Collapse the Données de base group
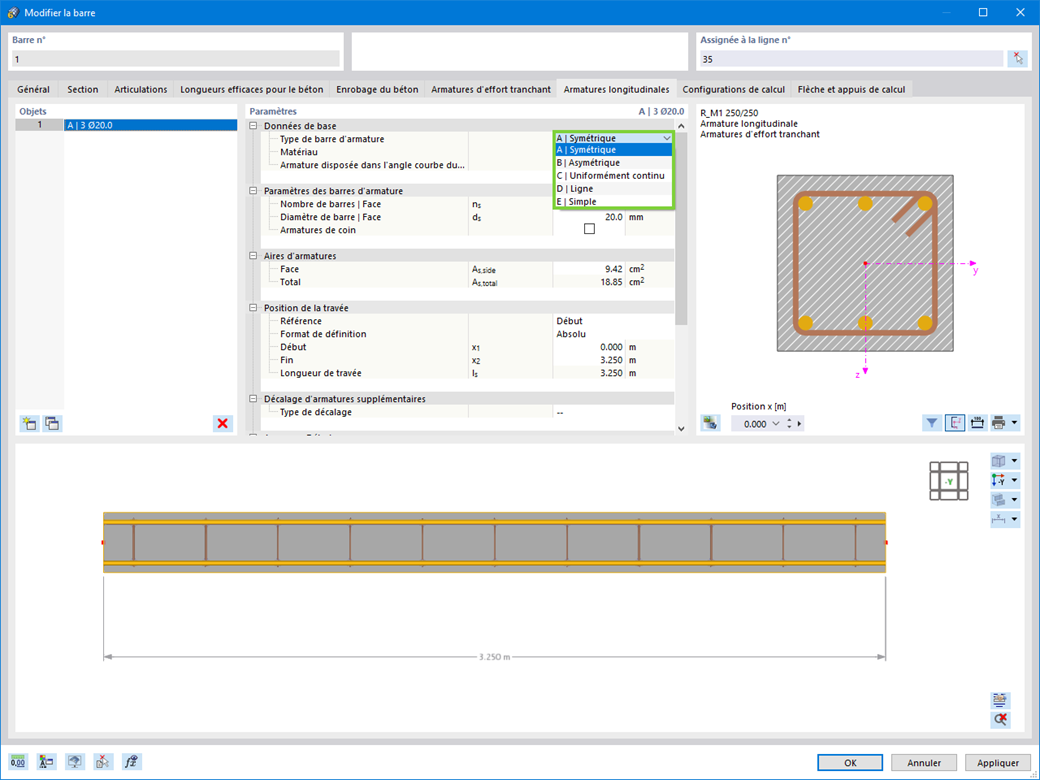Screen dimensions: 1040x780 click(253, 126)
